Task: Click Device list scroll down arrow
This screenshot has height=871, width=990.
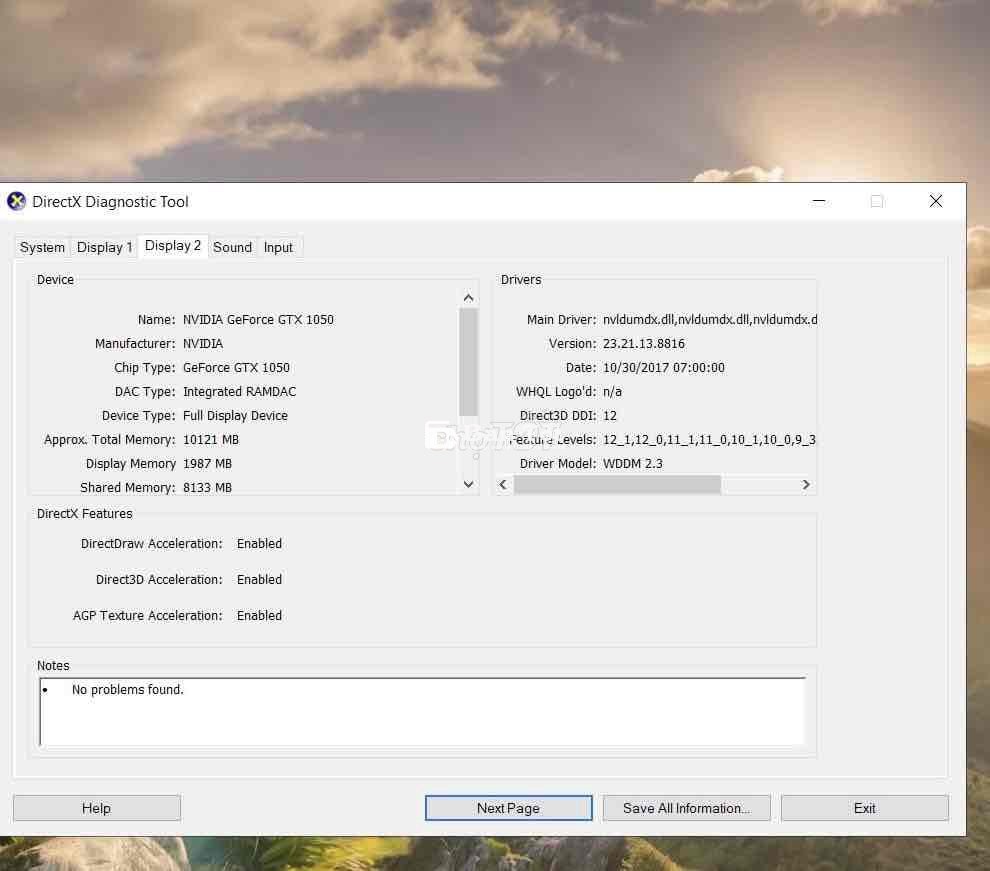Action: click(x=468, y=484)
